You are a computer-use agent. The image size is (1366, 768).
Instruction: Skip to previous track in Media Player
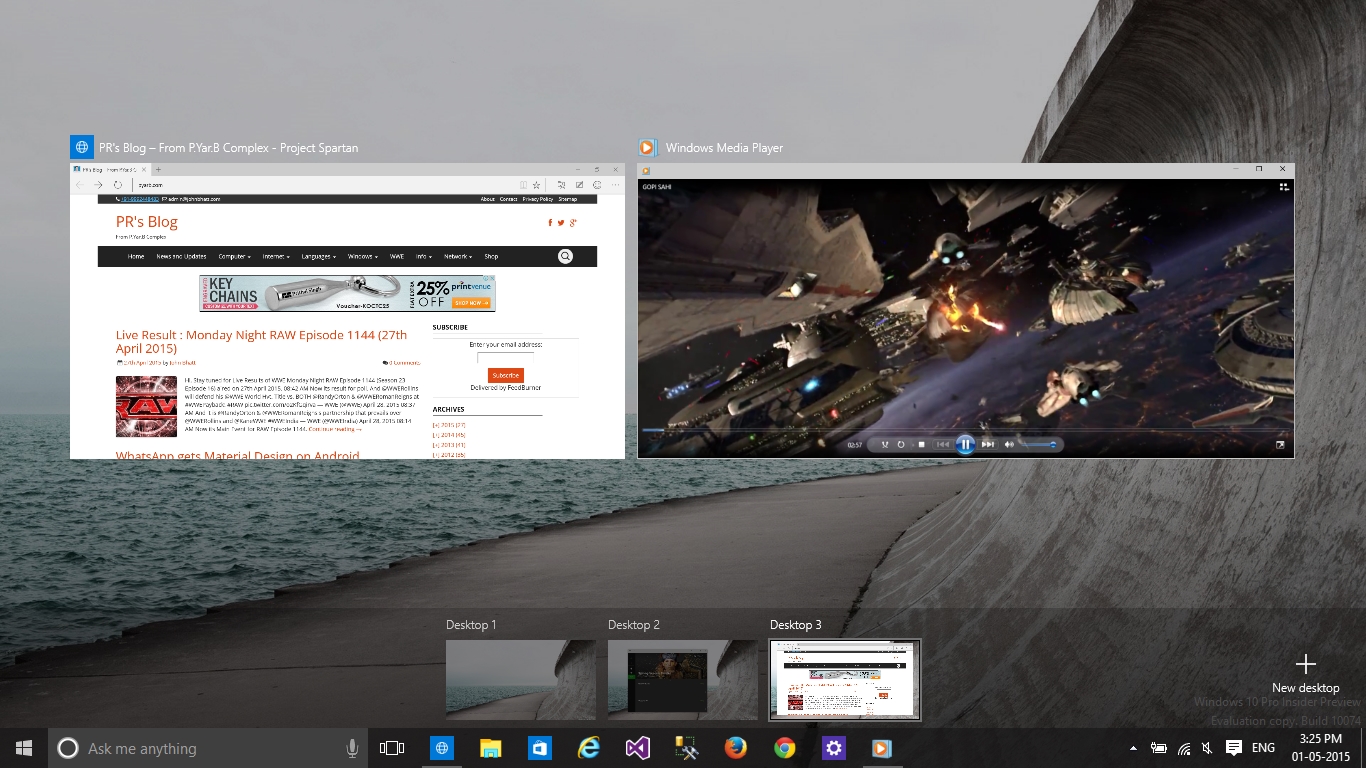[x=942, y=444]
